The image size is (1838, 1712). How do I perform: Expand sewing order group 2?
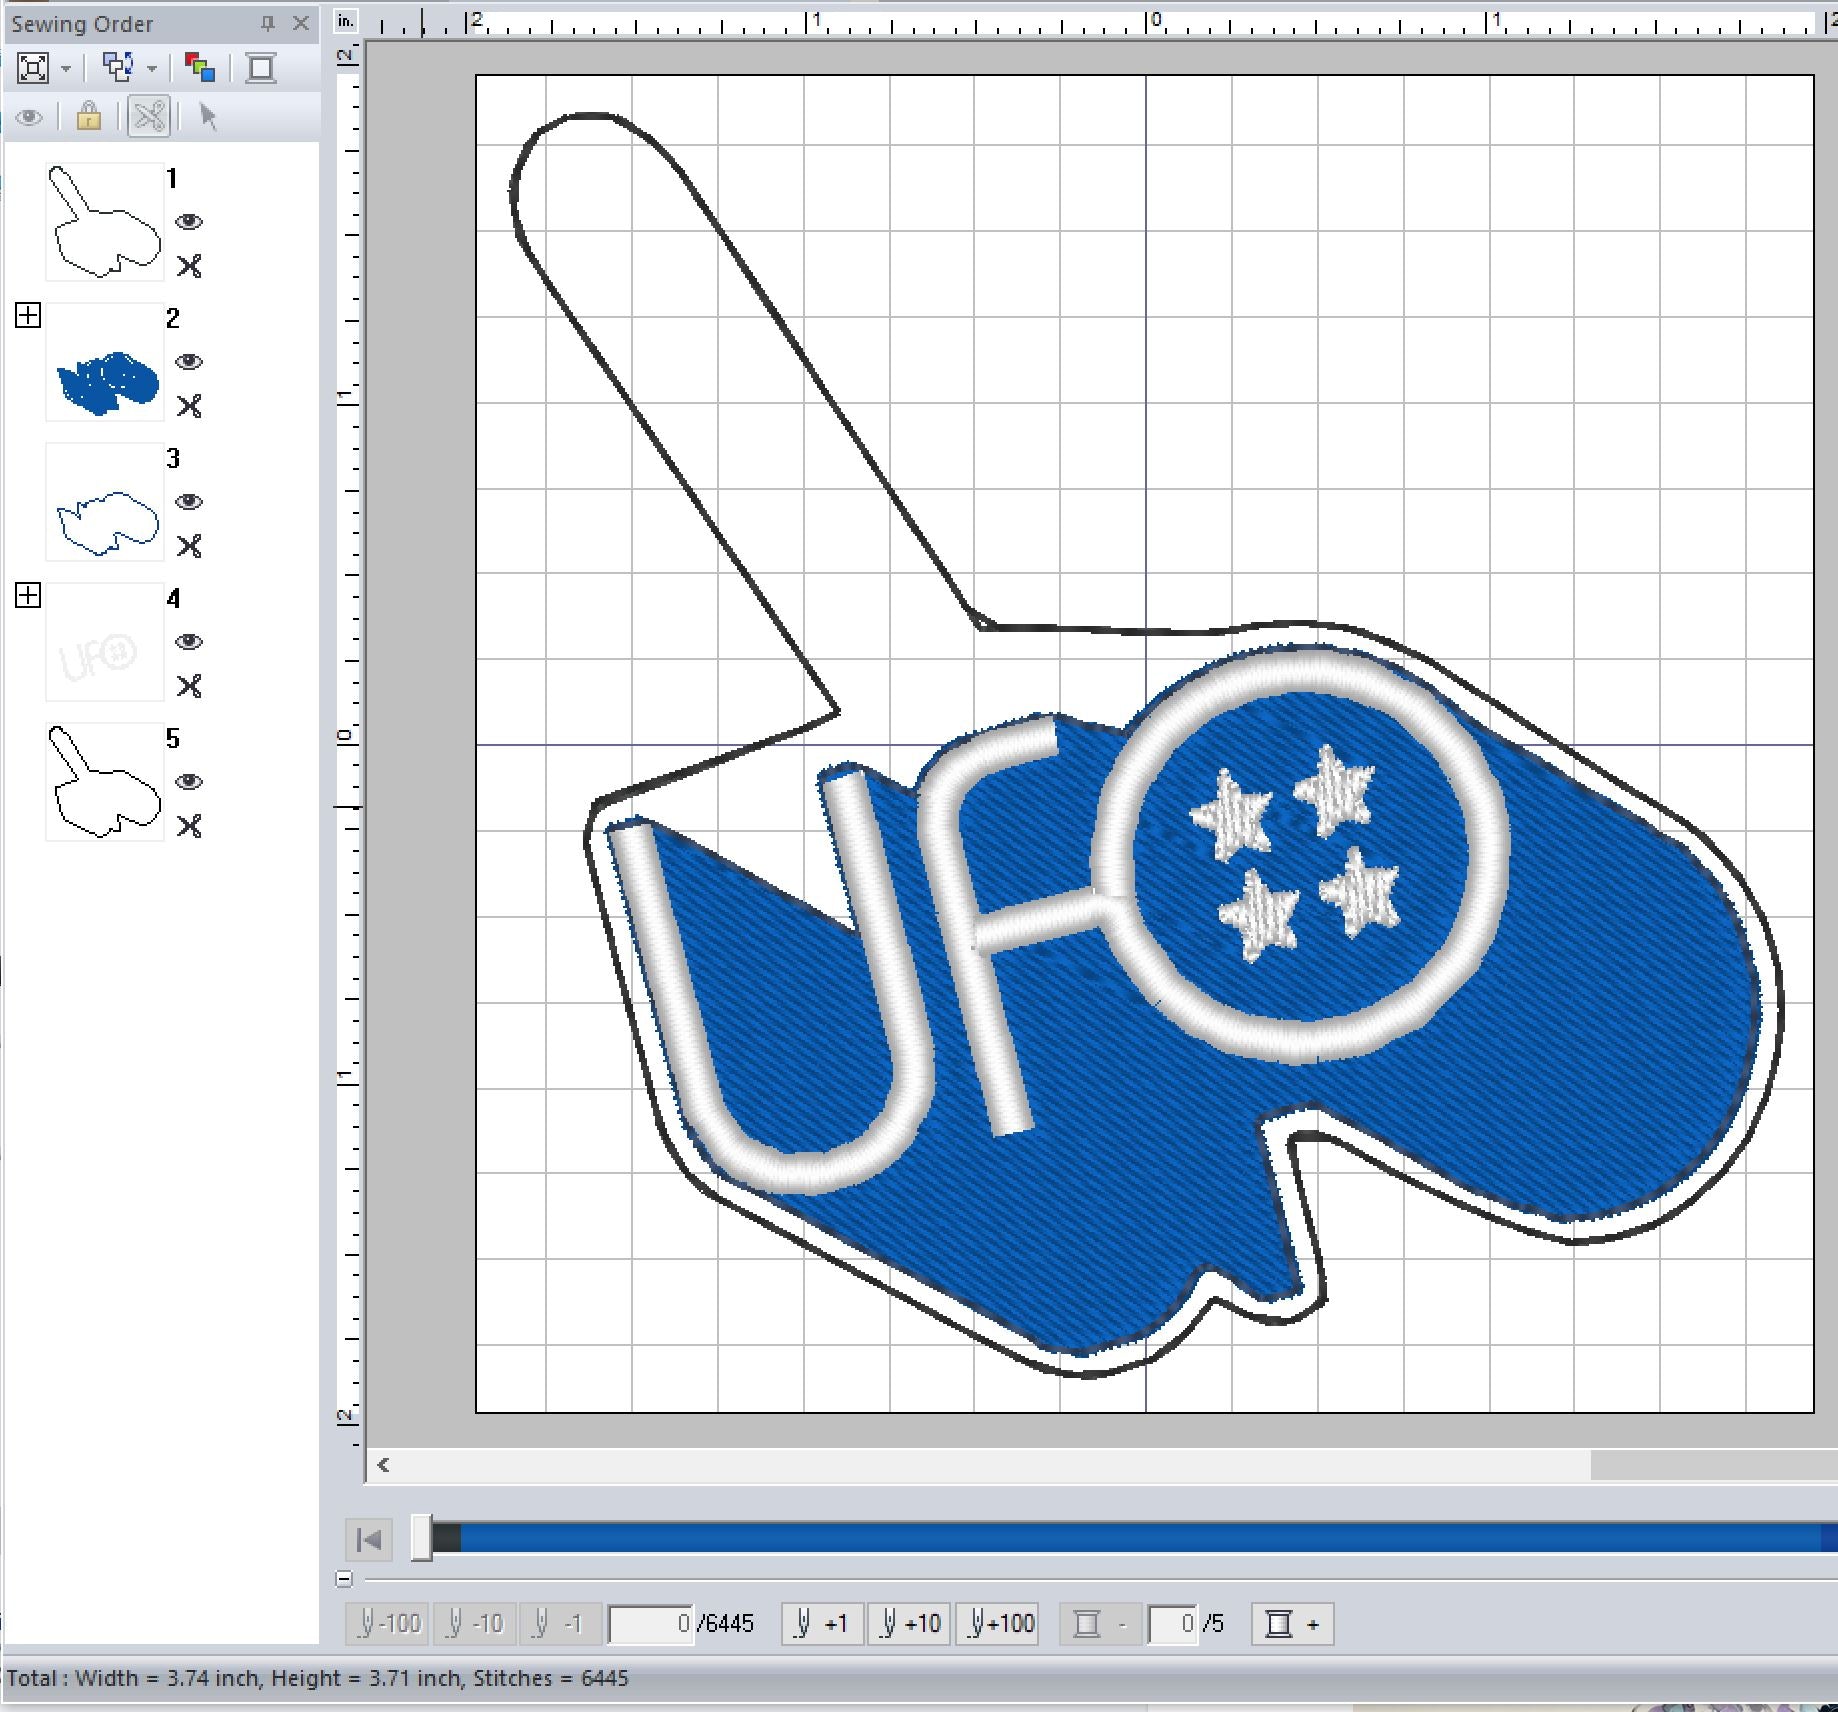[x=28, y=316]
